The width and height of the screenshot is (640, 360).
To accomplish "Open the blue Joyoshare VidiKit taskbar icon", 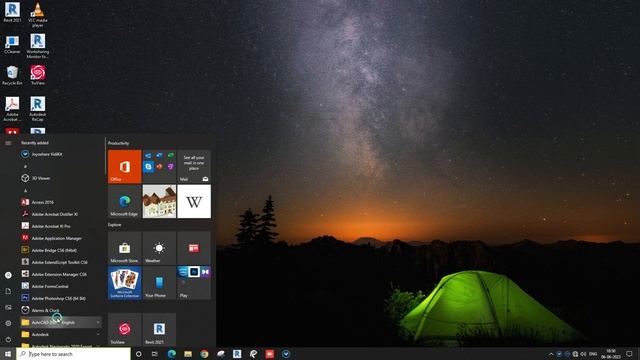I will (286, 354).
